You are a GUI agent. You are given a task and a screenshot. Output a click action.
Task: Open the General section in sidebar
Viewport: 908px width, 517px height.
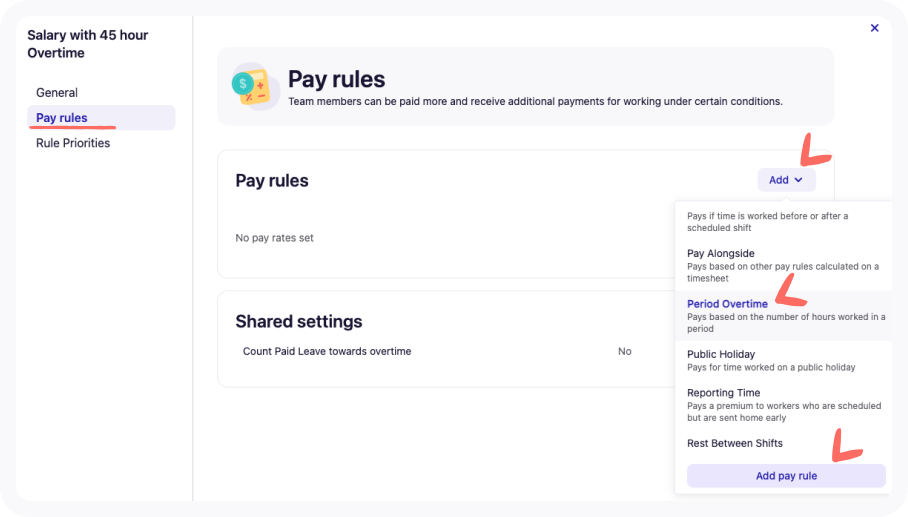click(x=57, y=93)
